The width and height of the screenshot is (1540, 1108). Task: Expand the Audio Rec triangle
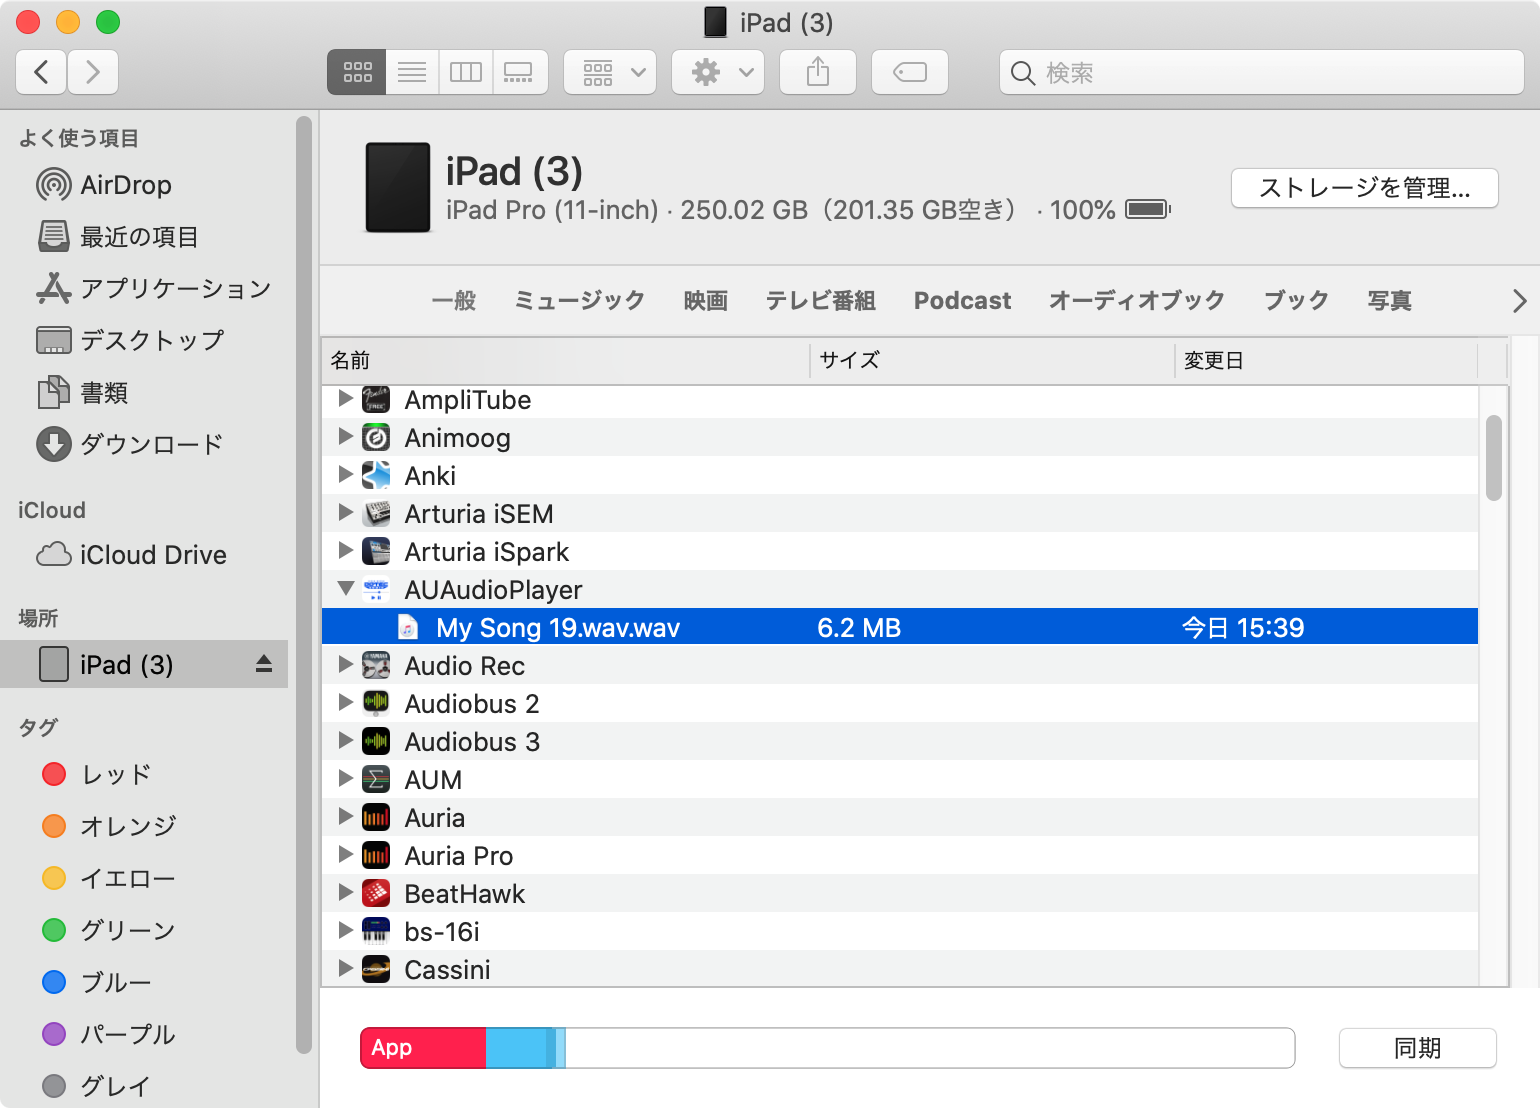point(346,664)
